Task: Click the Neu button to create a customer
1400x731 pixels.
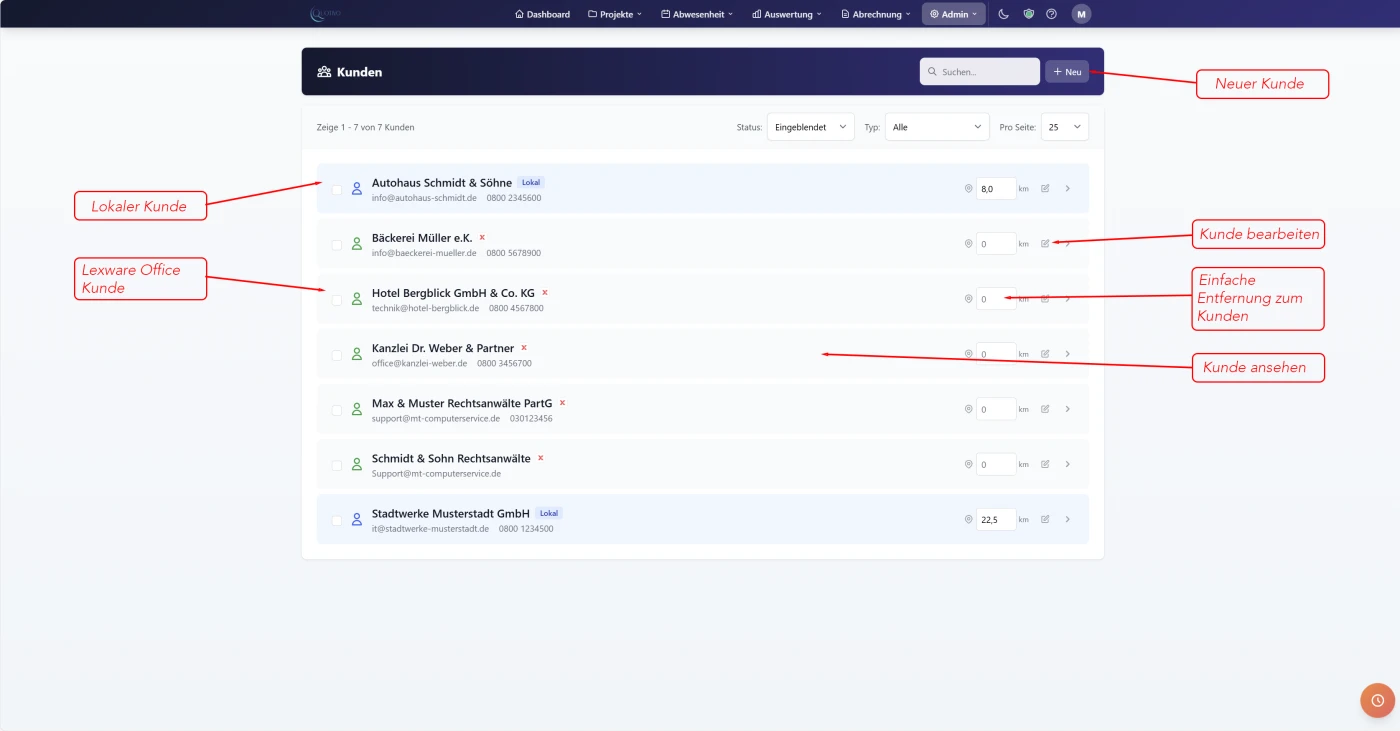Action: 1067,71
